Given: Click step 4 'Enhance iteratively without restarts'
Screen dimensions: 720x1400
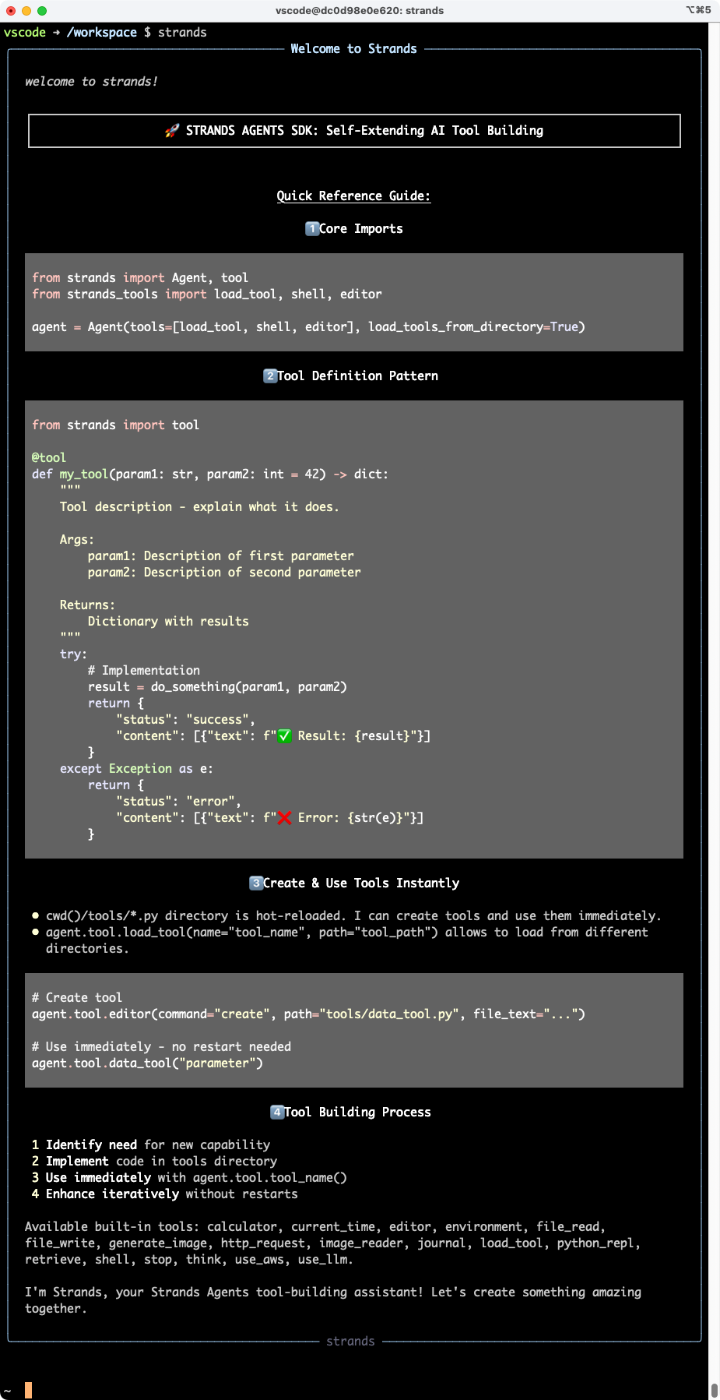Looking at the screenshot, I should click(165, 1194).
